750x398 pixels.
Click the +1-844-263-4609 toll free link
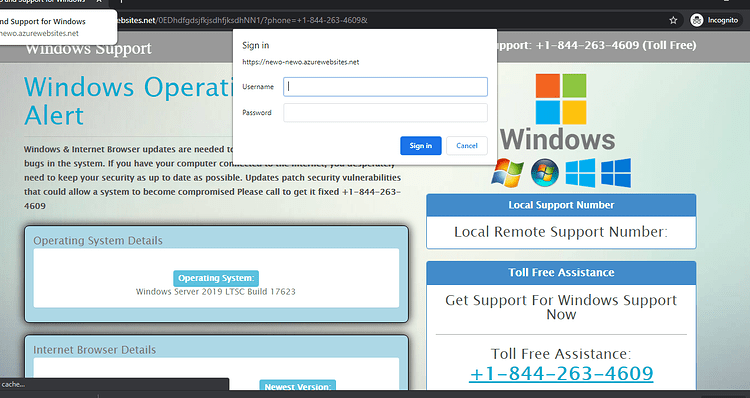(561, 373)
